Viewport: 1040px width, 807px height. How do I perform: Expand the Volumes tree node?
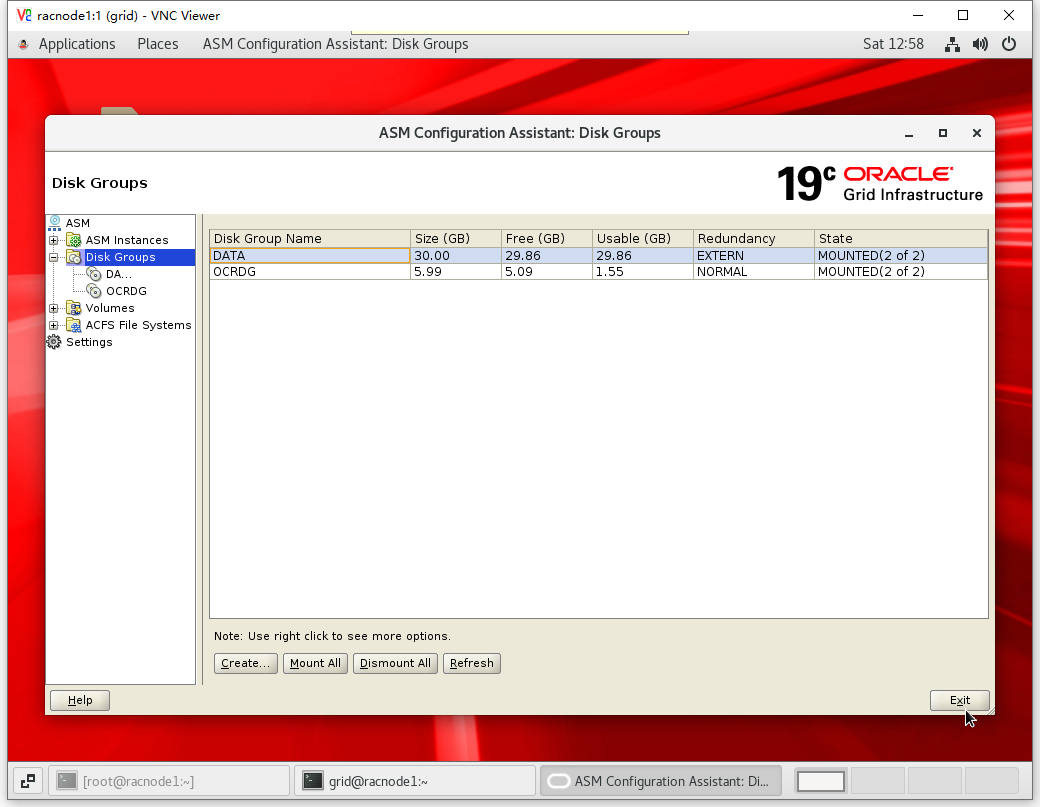[x=54, y=308]
